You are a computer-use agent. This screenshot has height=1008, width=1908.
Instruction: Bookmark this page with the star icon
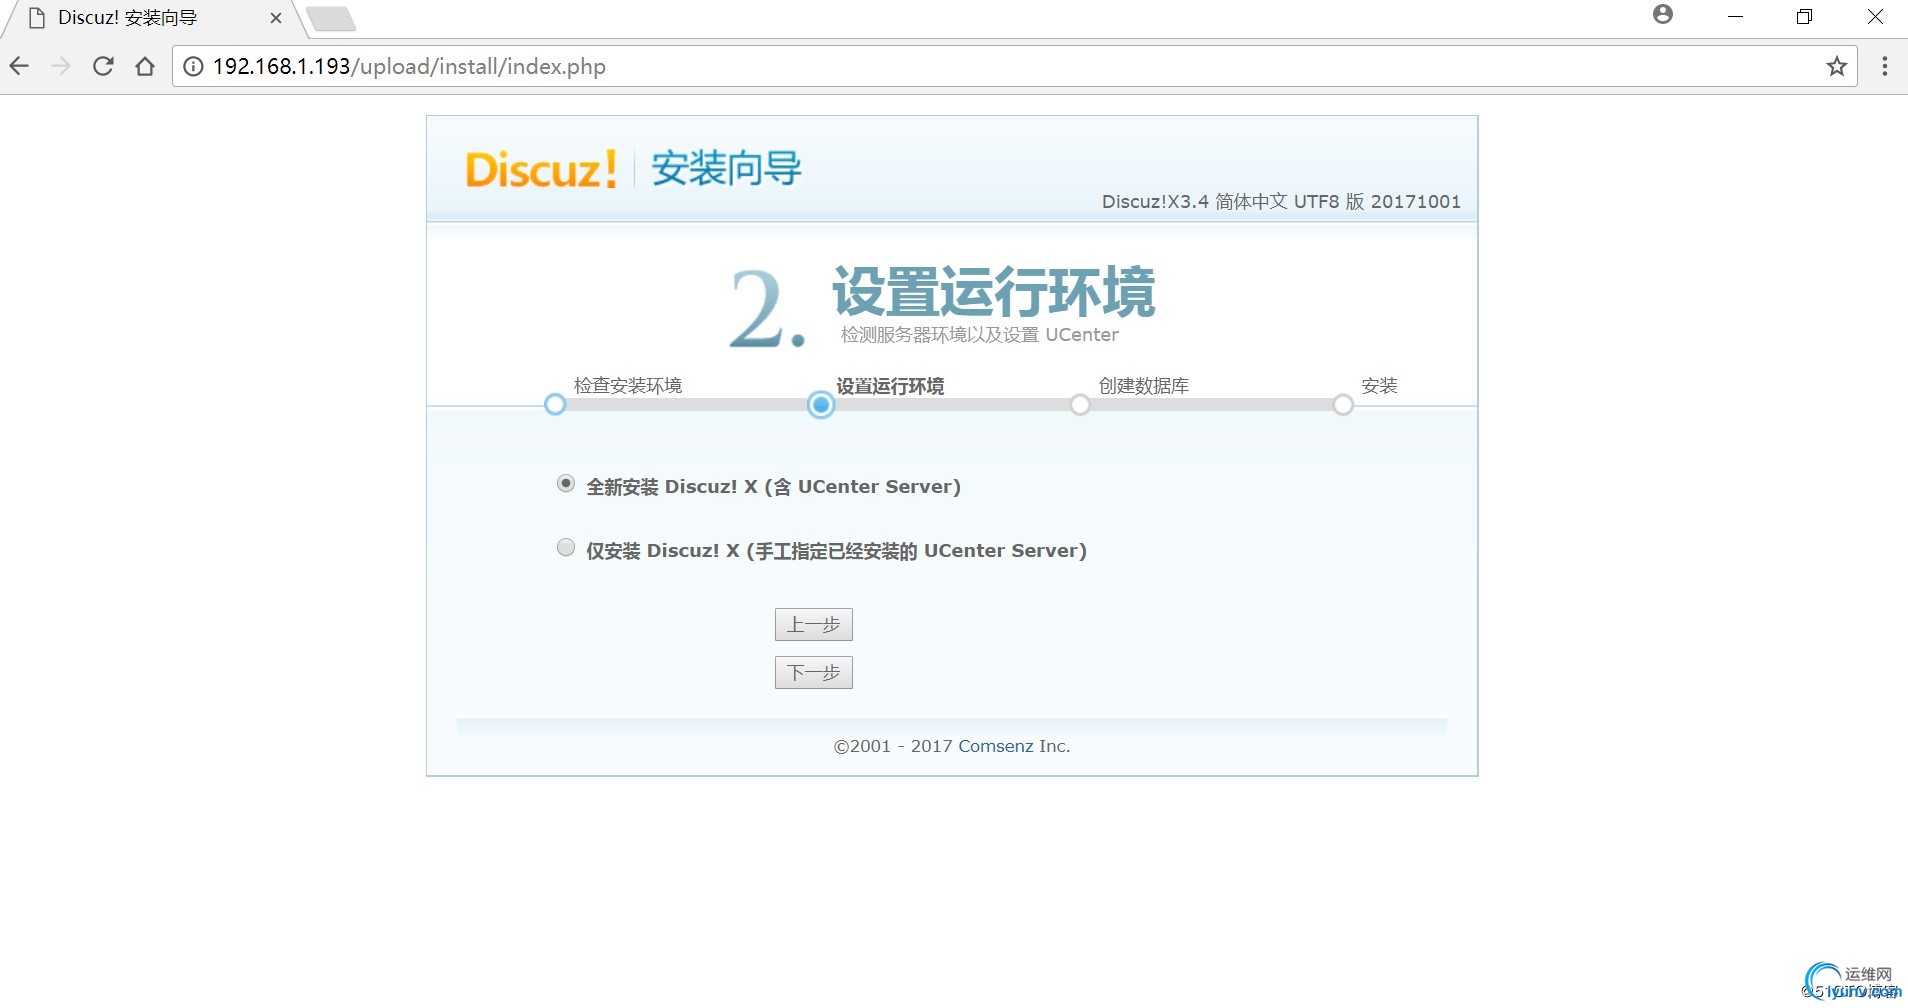coord(1837,66)
